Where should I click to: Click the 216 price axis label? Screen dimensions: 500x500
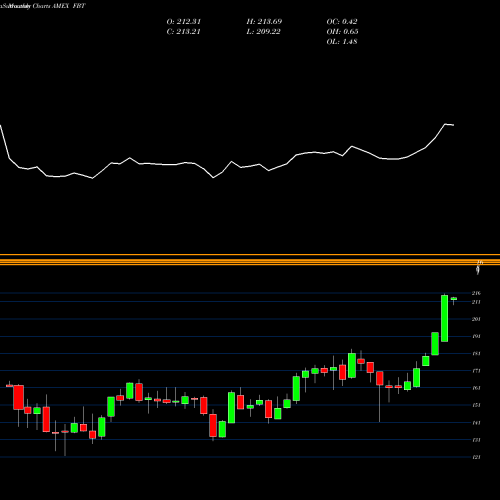(476, 293)
